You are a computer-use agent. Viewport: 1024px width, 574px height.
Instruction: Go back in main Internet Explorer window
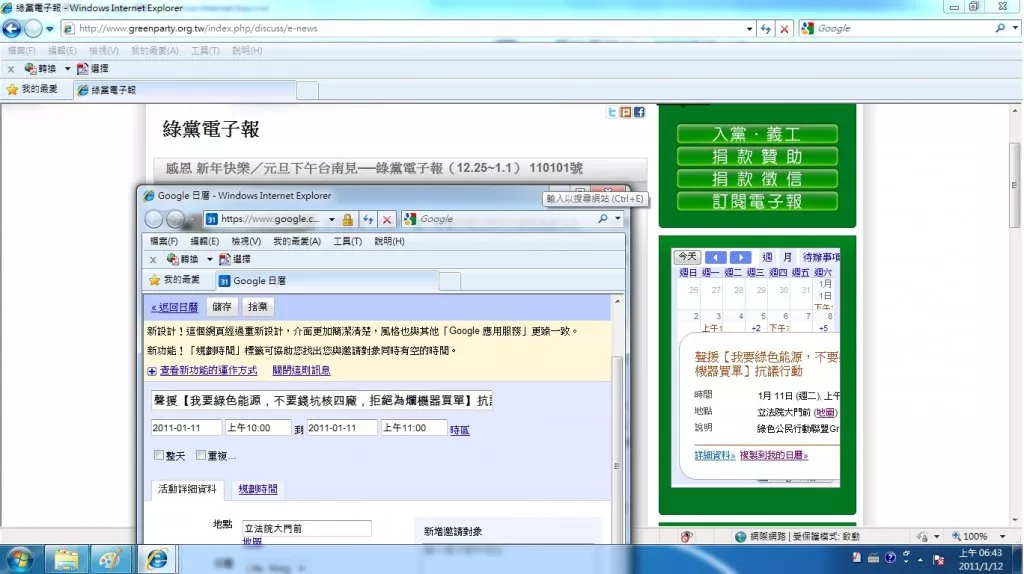12,29
